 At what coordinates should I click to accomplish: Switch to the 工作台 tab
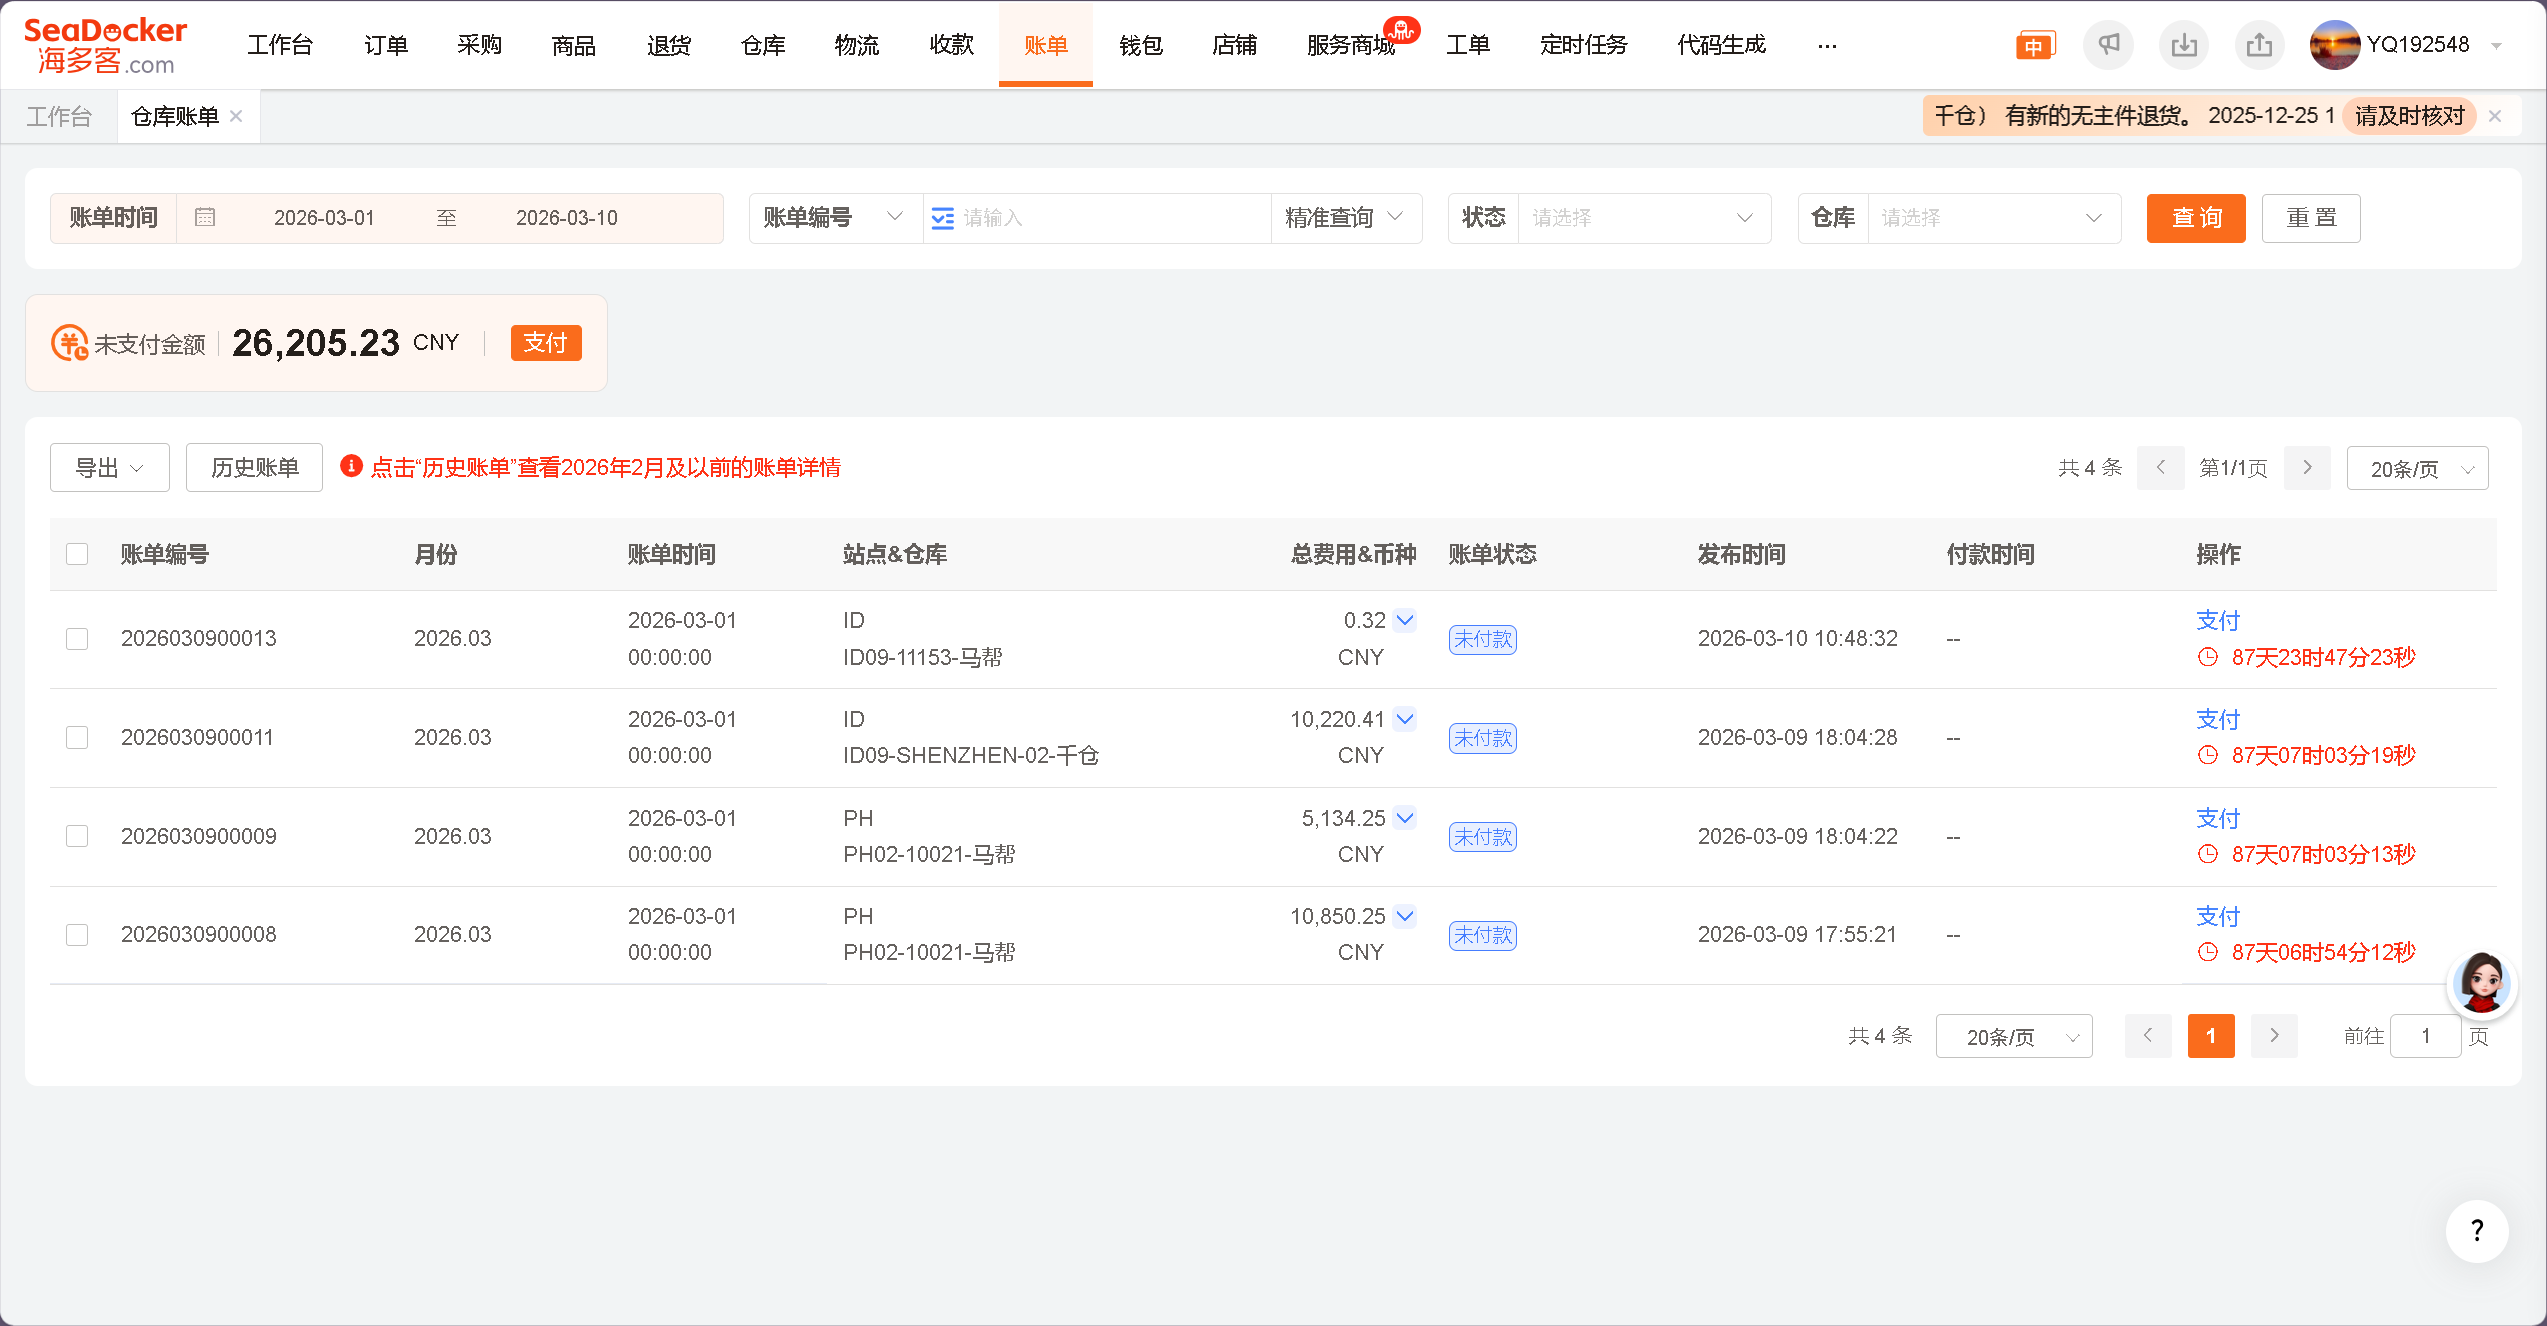pyautogui.click(x=59, y=117)
